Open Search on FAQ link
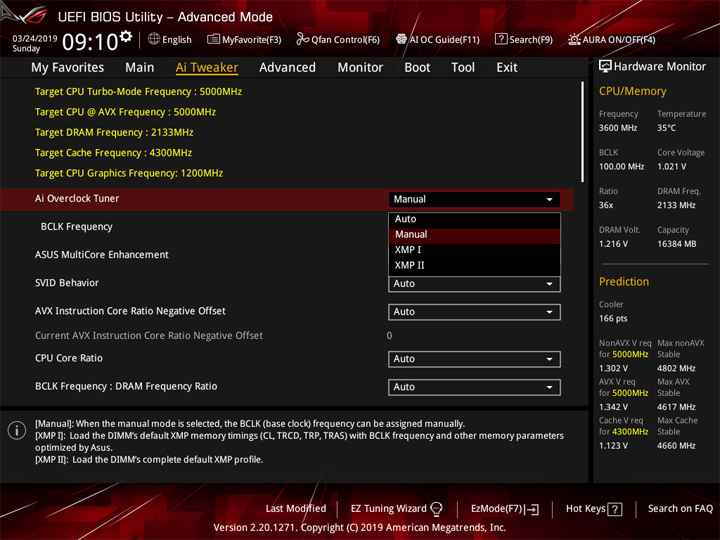The height and width of the screenshot is (540, 720). (x=680, y=508)
